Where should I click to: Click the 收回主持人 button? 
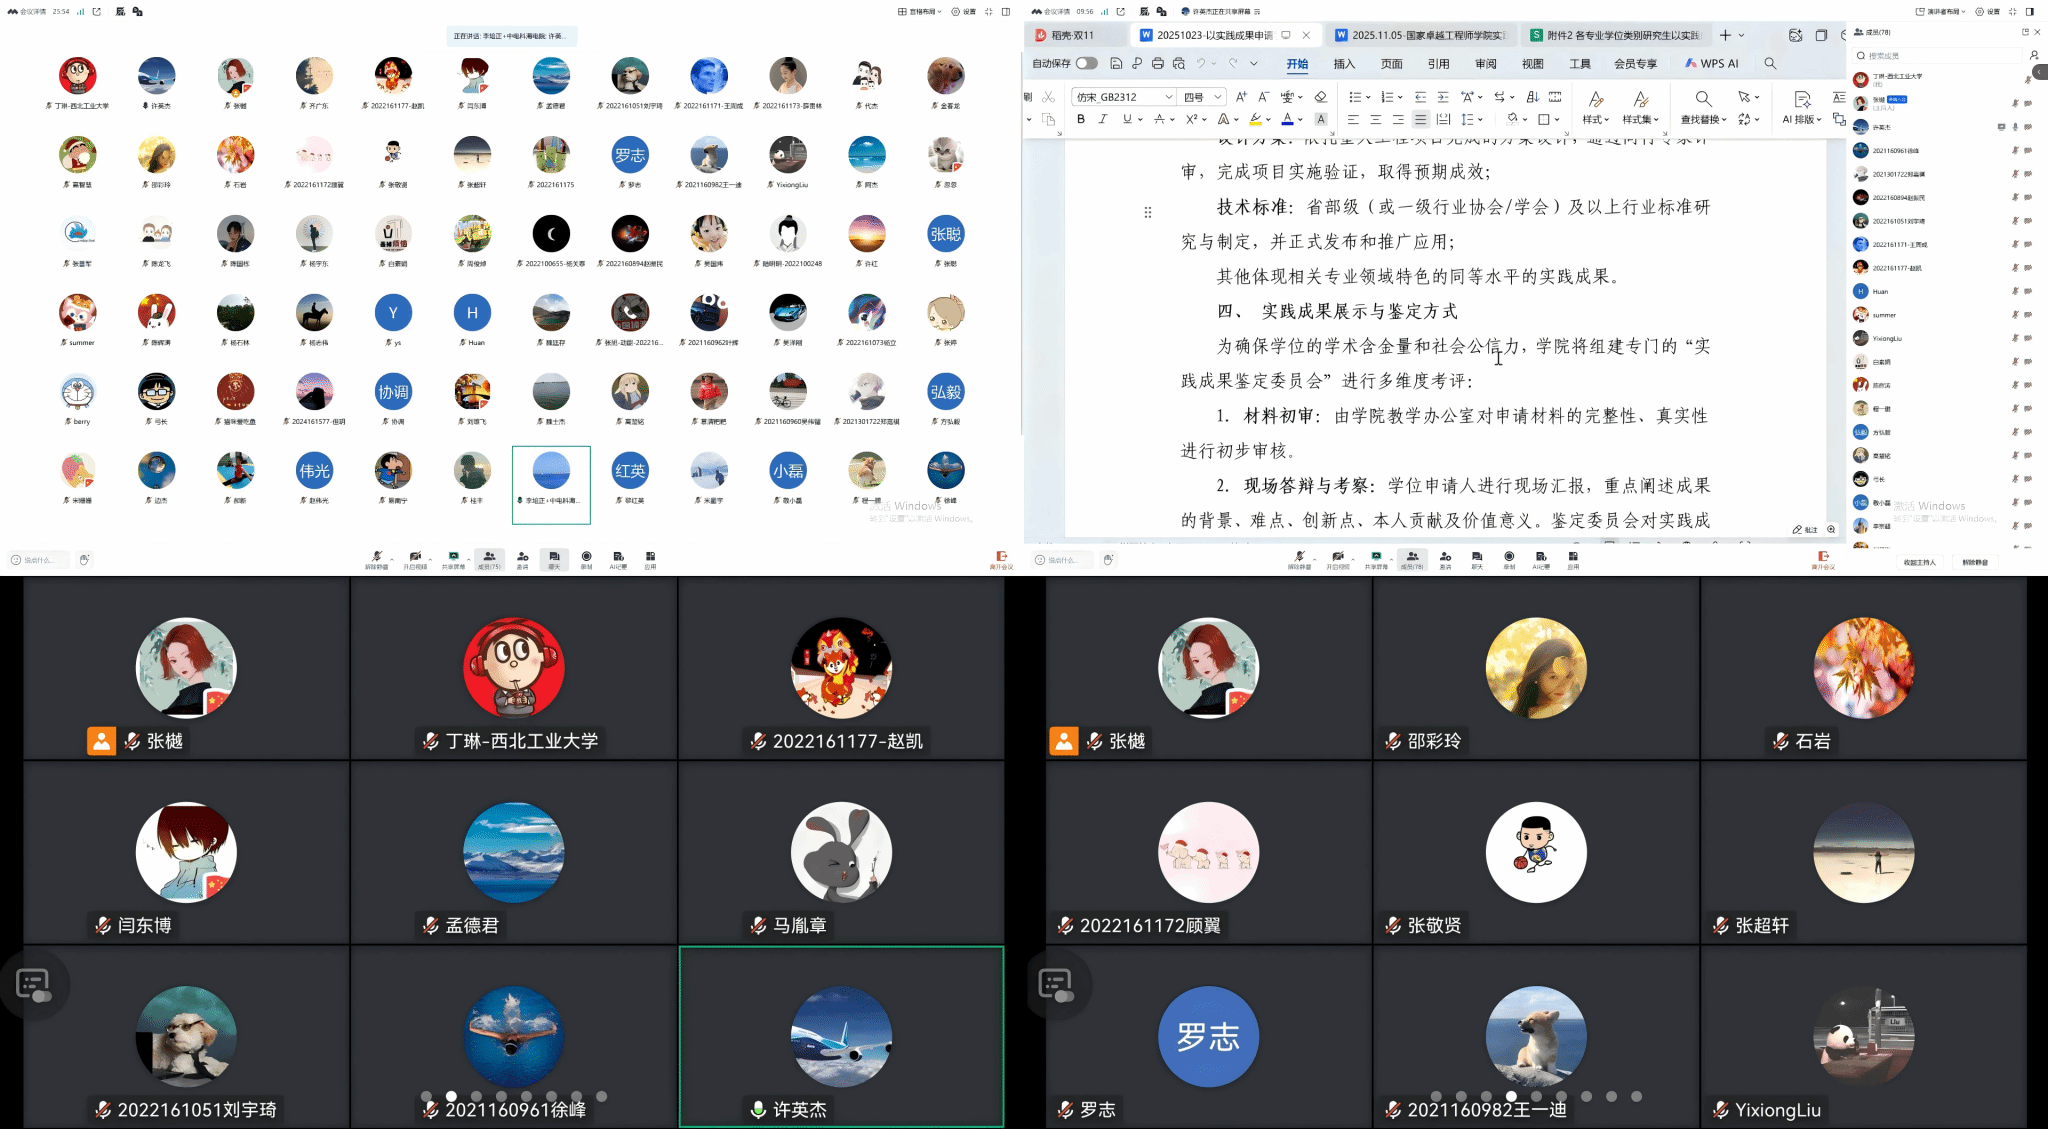pyautogui.click(x=1919, y=562)
